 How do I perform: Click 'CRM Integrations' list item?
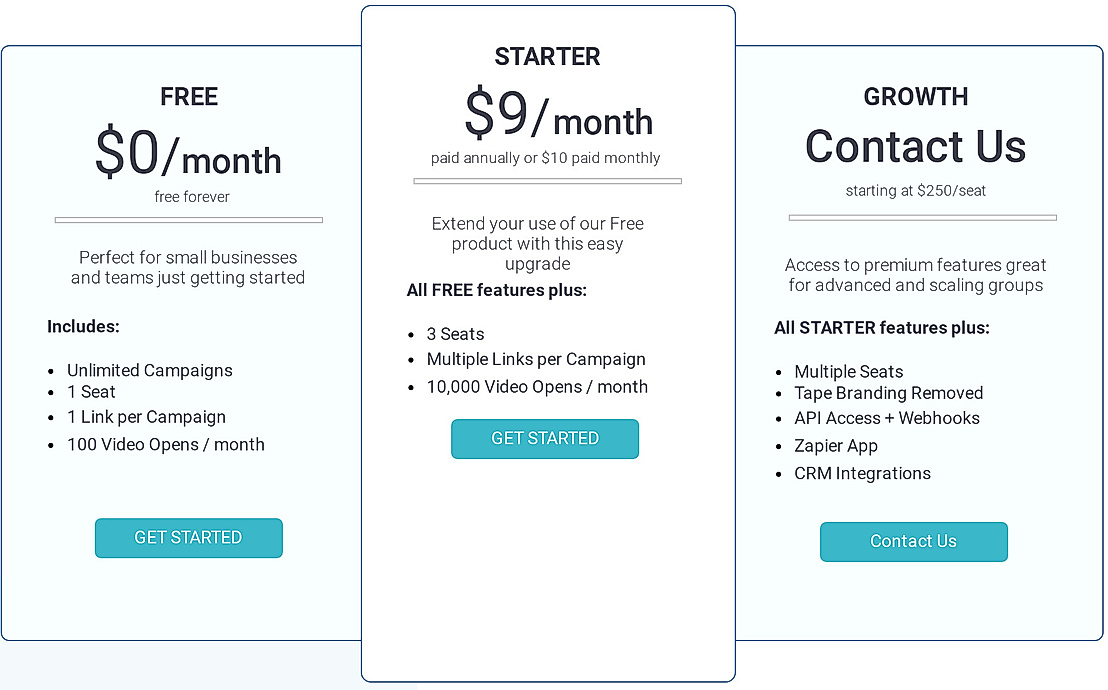click(x=862, y=474)
